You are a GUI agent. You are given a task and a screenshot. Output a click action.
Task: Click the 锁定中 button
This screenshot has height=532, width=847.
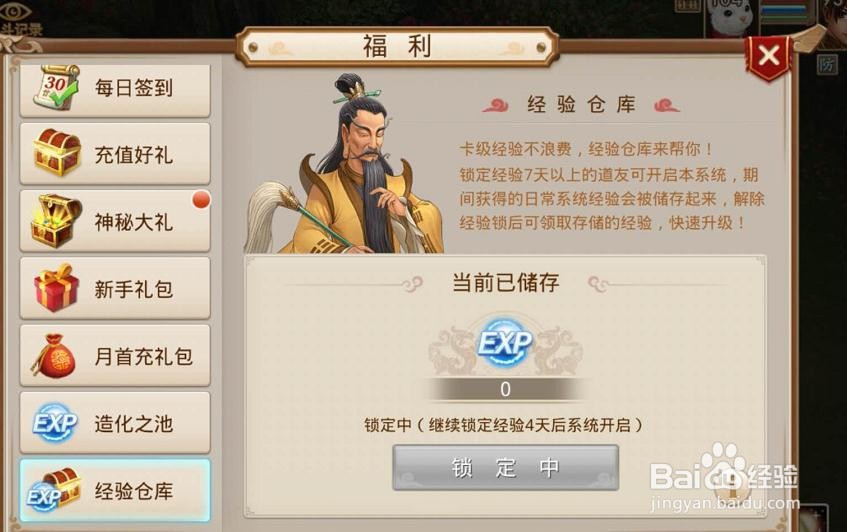coord(506,468)
